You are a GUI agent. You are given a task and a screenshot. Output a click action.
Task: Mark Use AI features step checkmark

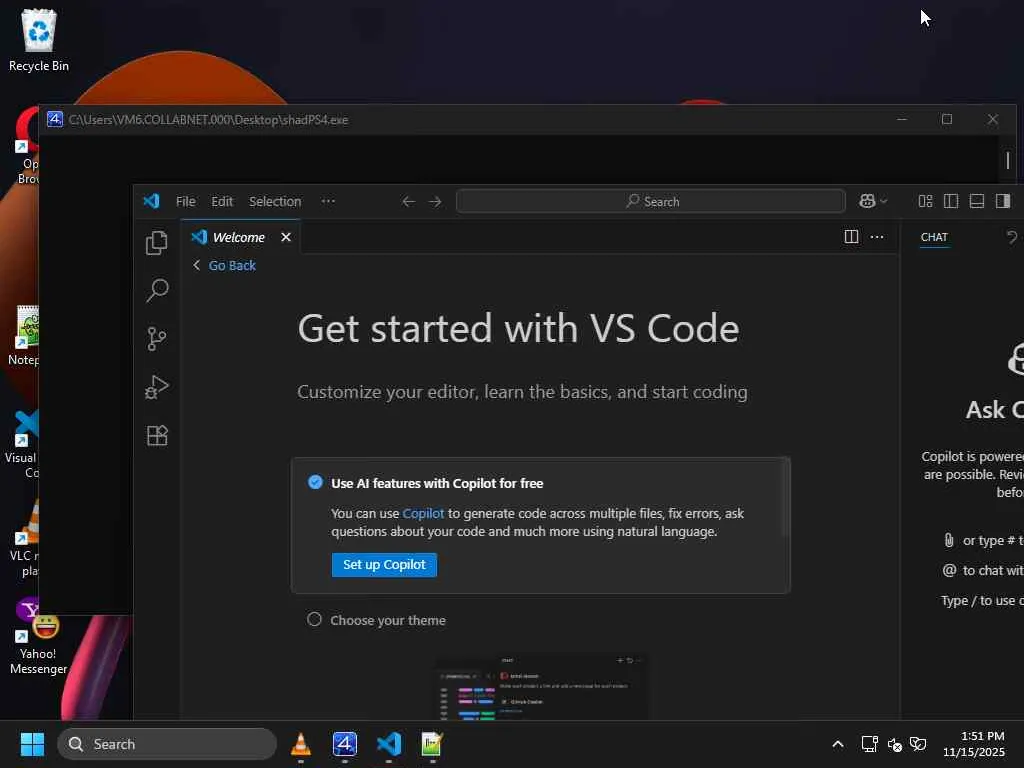click(315, 483)
